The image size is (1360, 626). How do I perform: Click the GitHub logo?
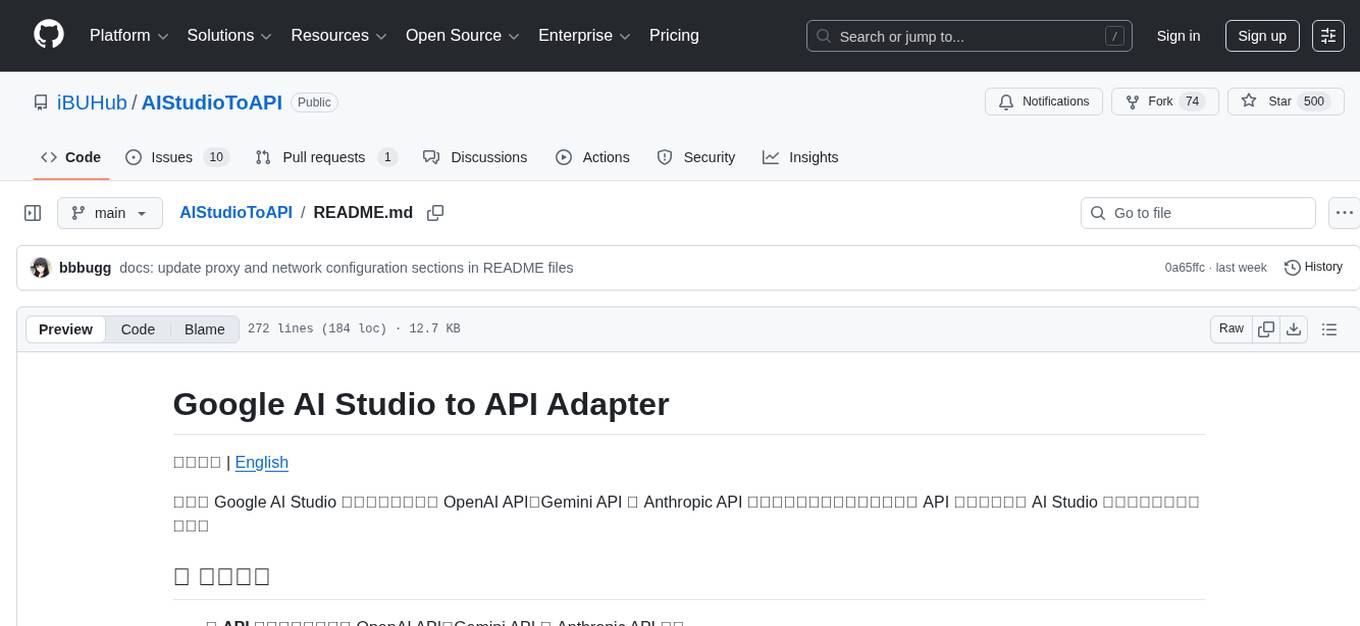coord(48,34)
